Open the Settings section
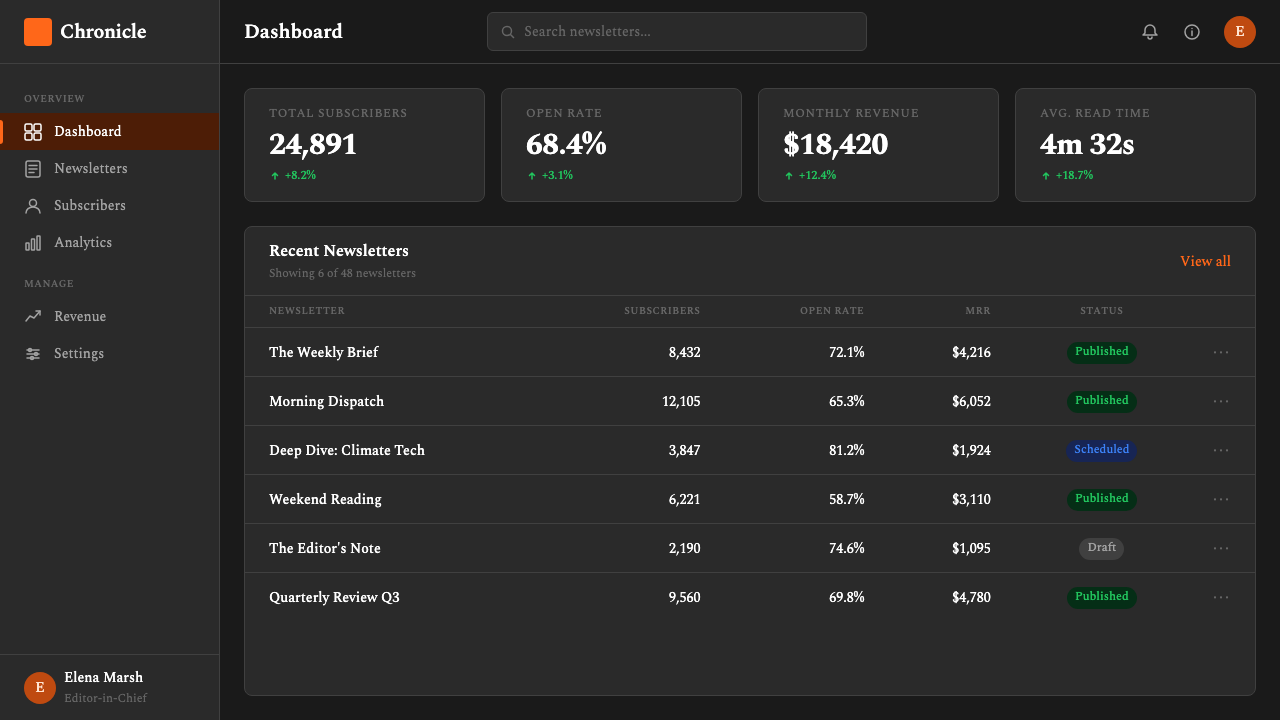 click(110, 354)
